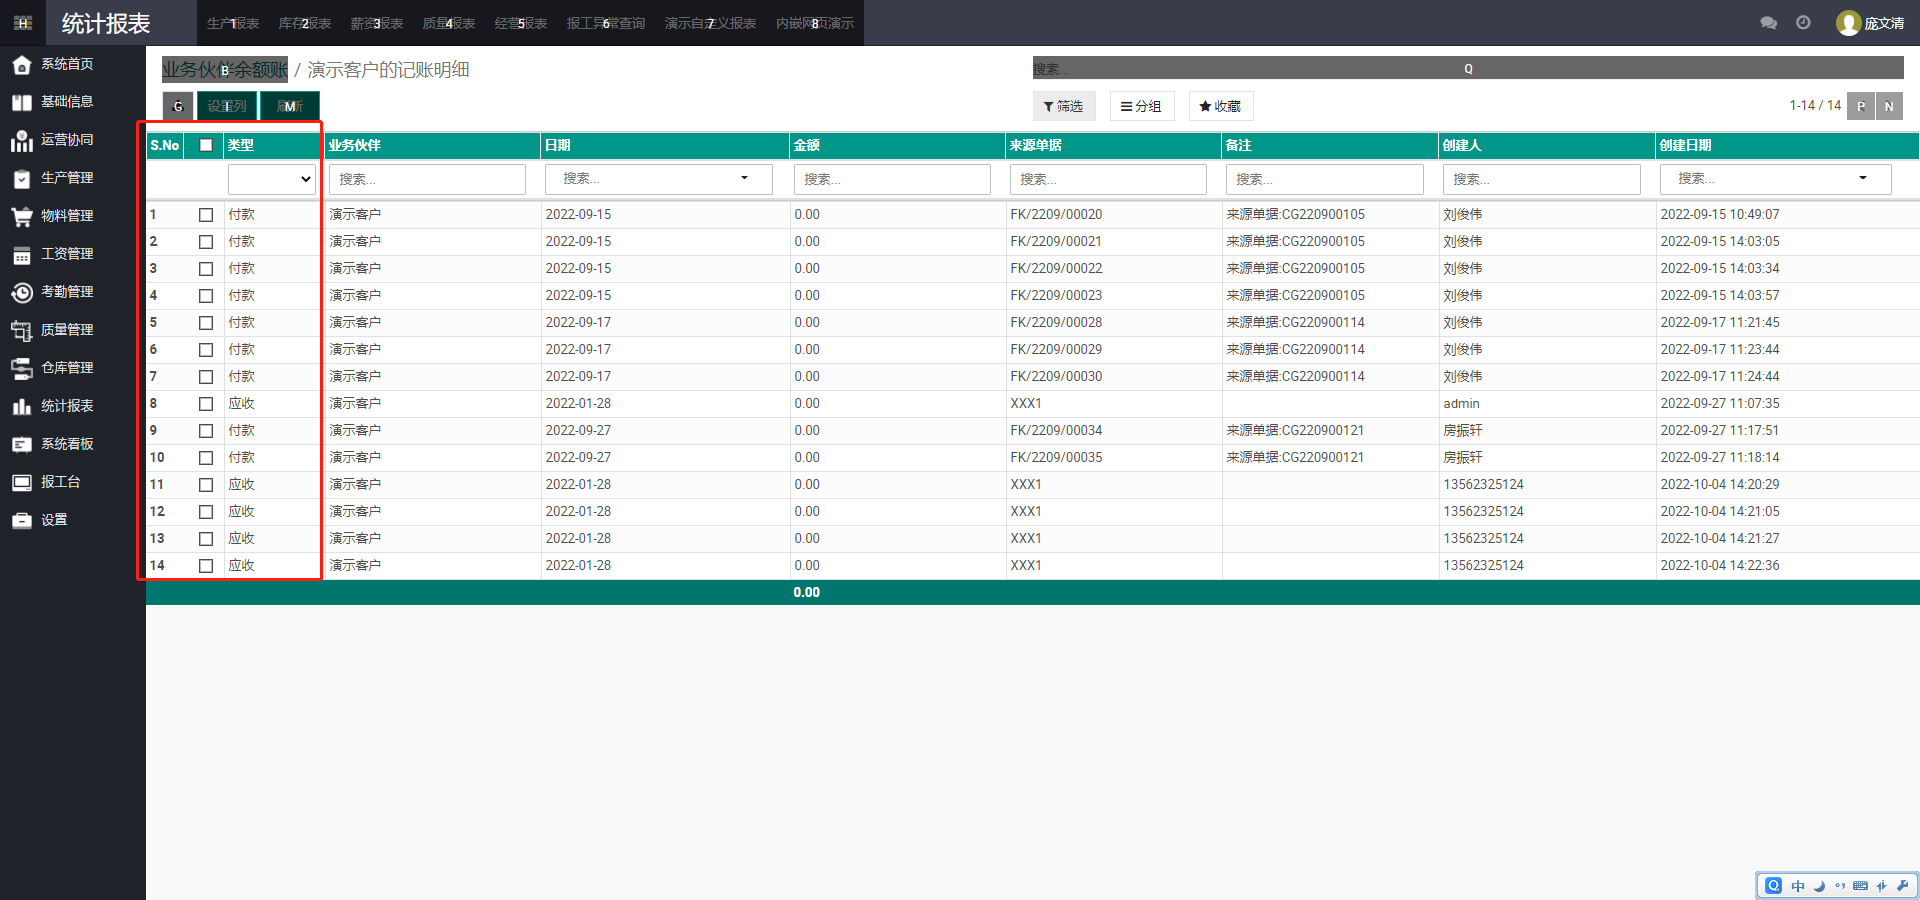Tick the checkbox for row 8

coord(206,404)
